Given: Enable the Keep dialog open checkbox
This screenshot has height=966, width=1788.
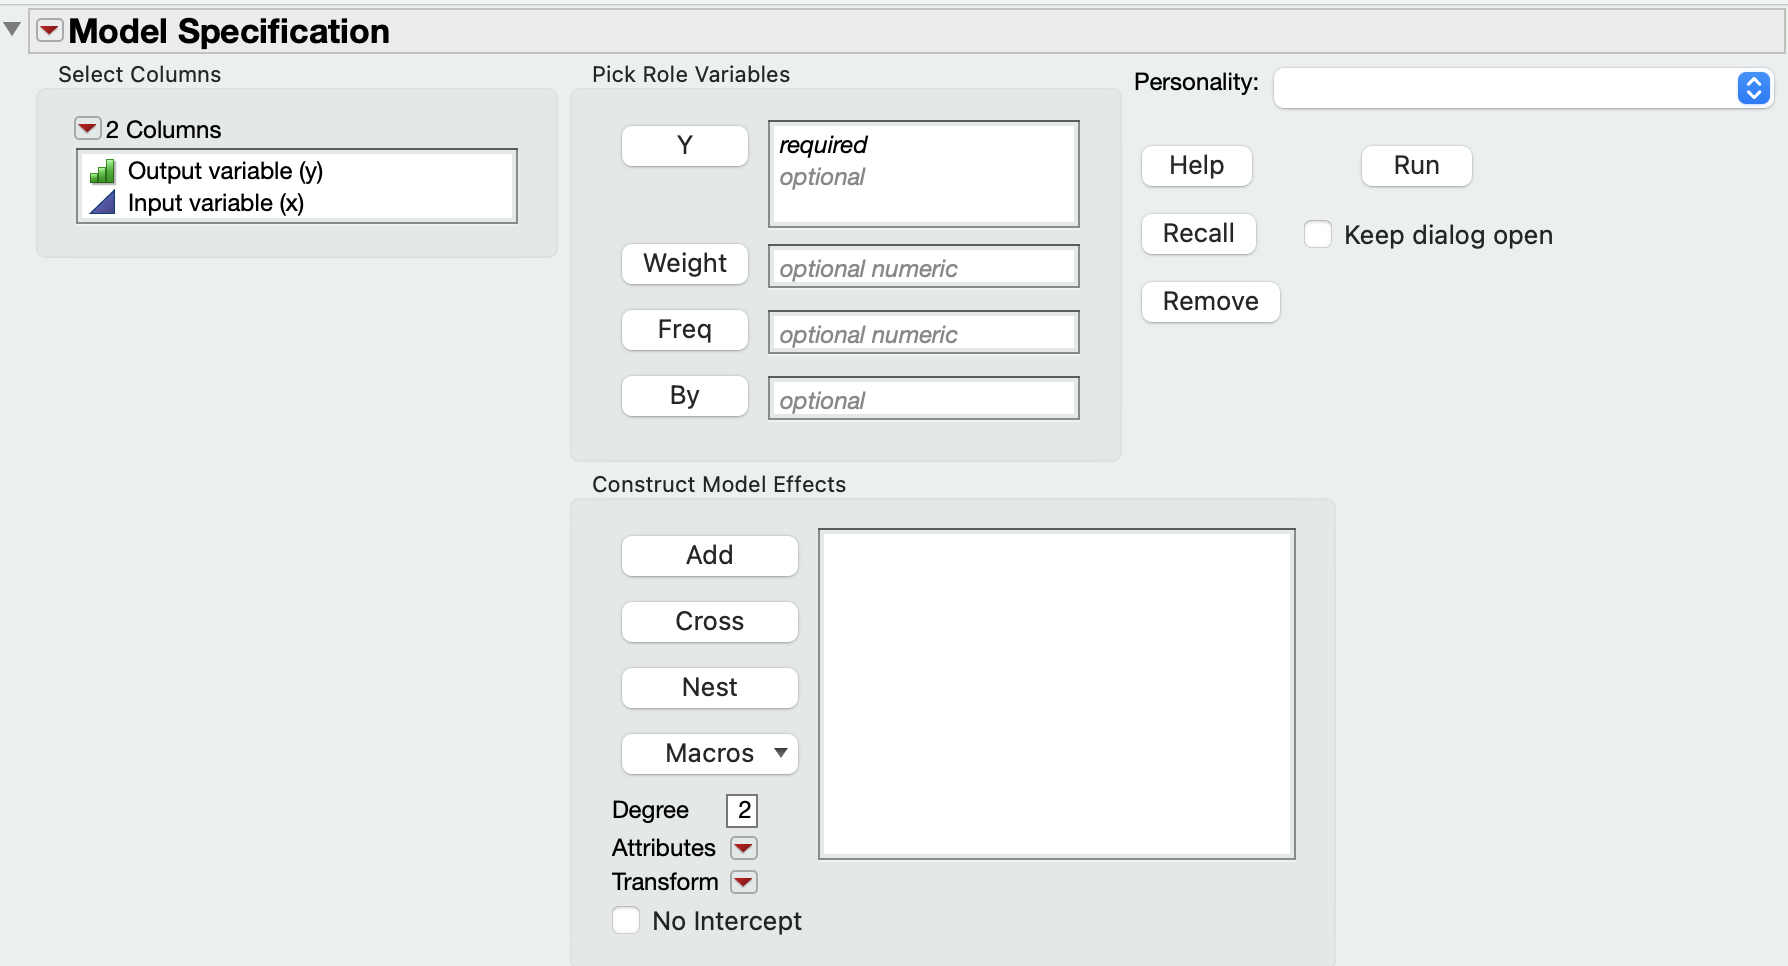Looking at the screenshot, I should coord(1318,235).
